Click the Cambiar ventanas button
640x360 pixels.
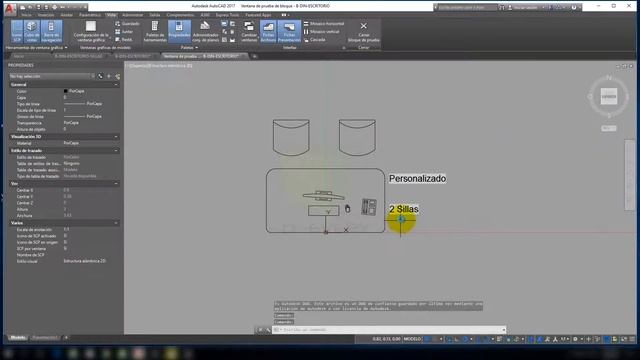tap(249, 31)
